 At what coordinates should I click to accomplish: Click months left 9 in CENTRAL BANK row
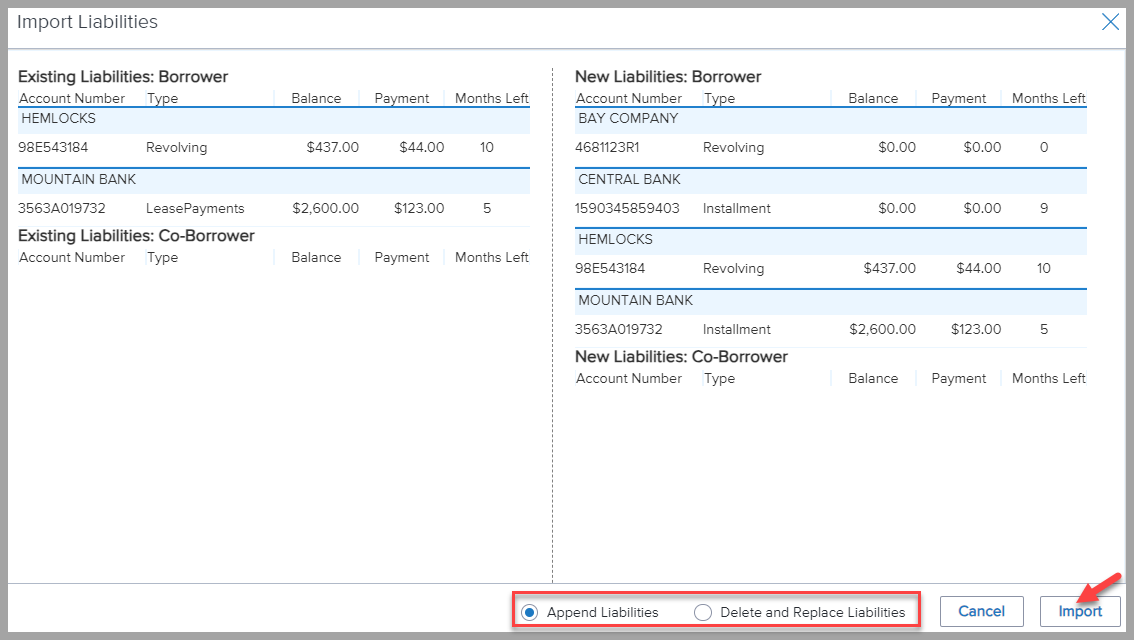[1044, 208]
